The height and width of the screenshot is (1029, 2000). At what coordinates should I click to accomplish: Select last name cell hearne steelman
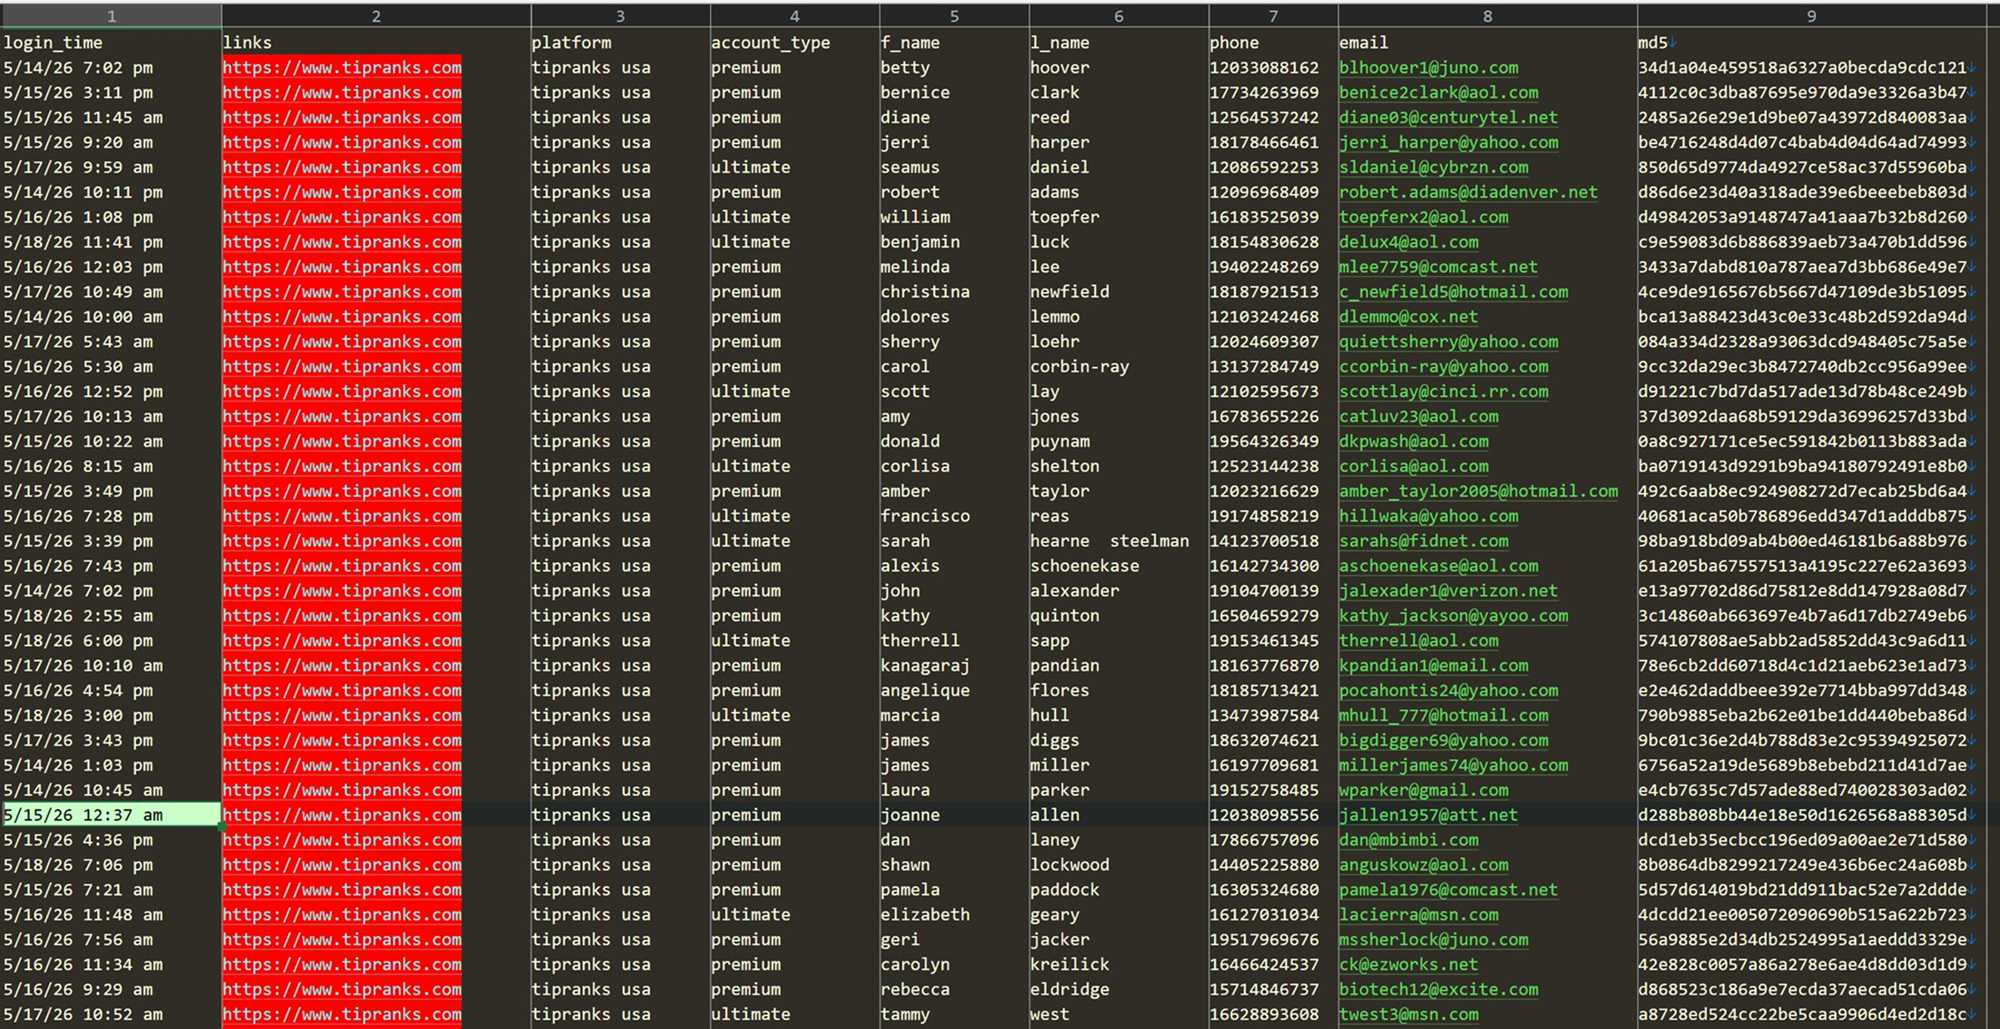(1110, 541)
